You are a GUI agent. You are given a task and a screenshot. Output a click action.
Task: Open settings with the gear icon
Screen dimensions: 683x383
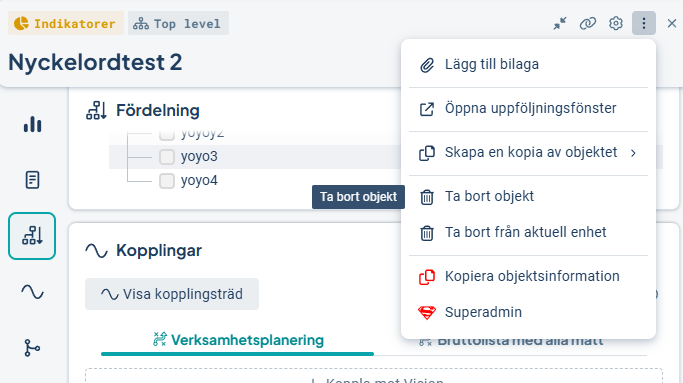[x=615, y=23]
